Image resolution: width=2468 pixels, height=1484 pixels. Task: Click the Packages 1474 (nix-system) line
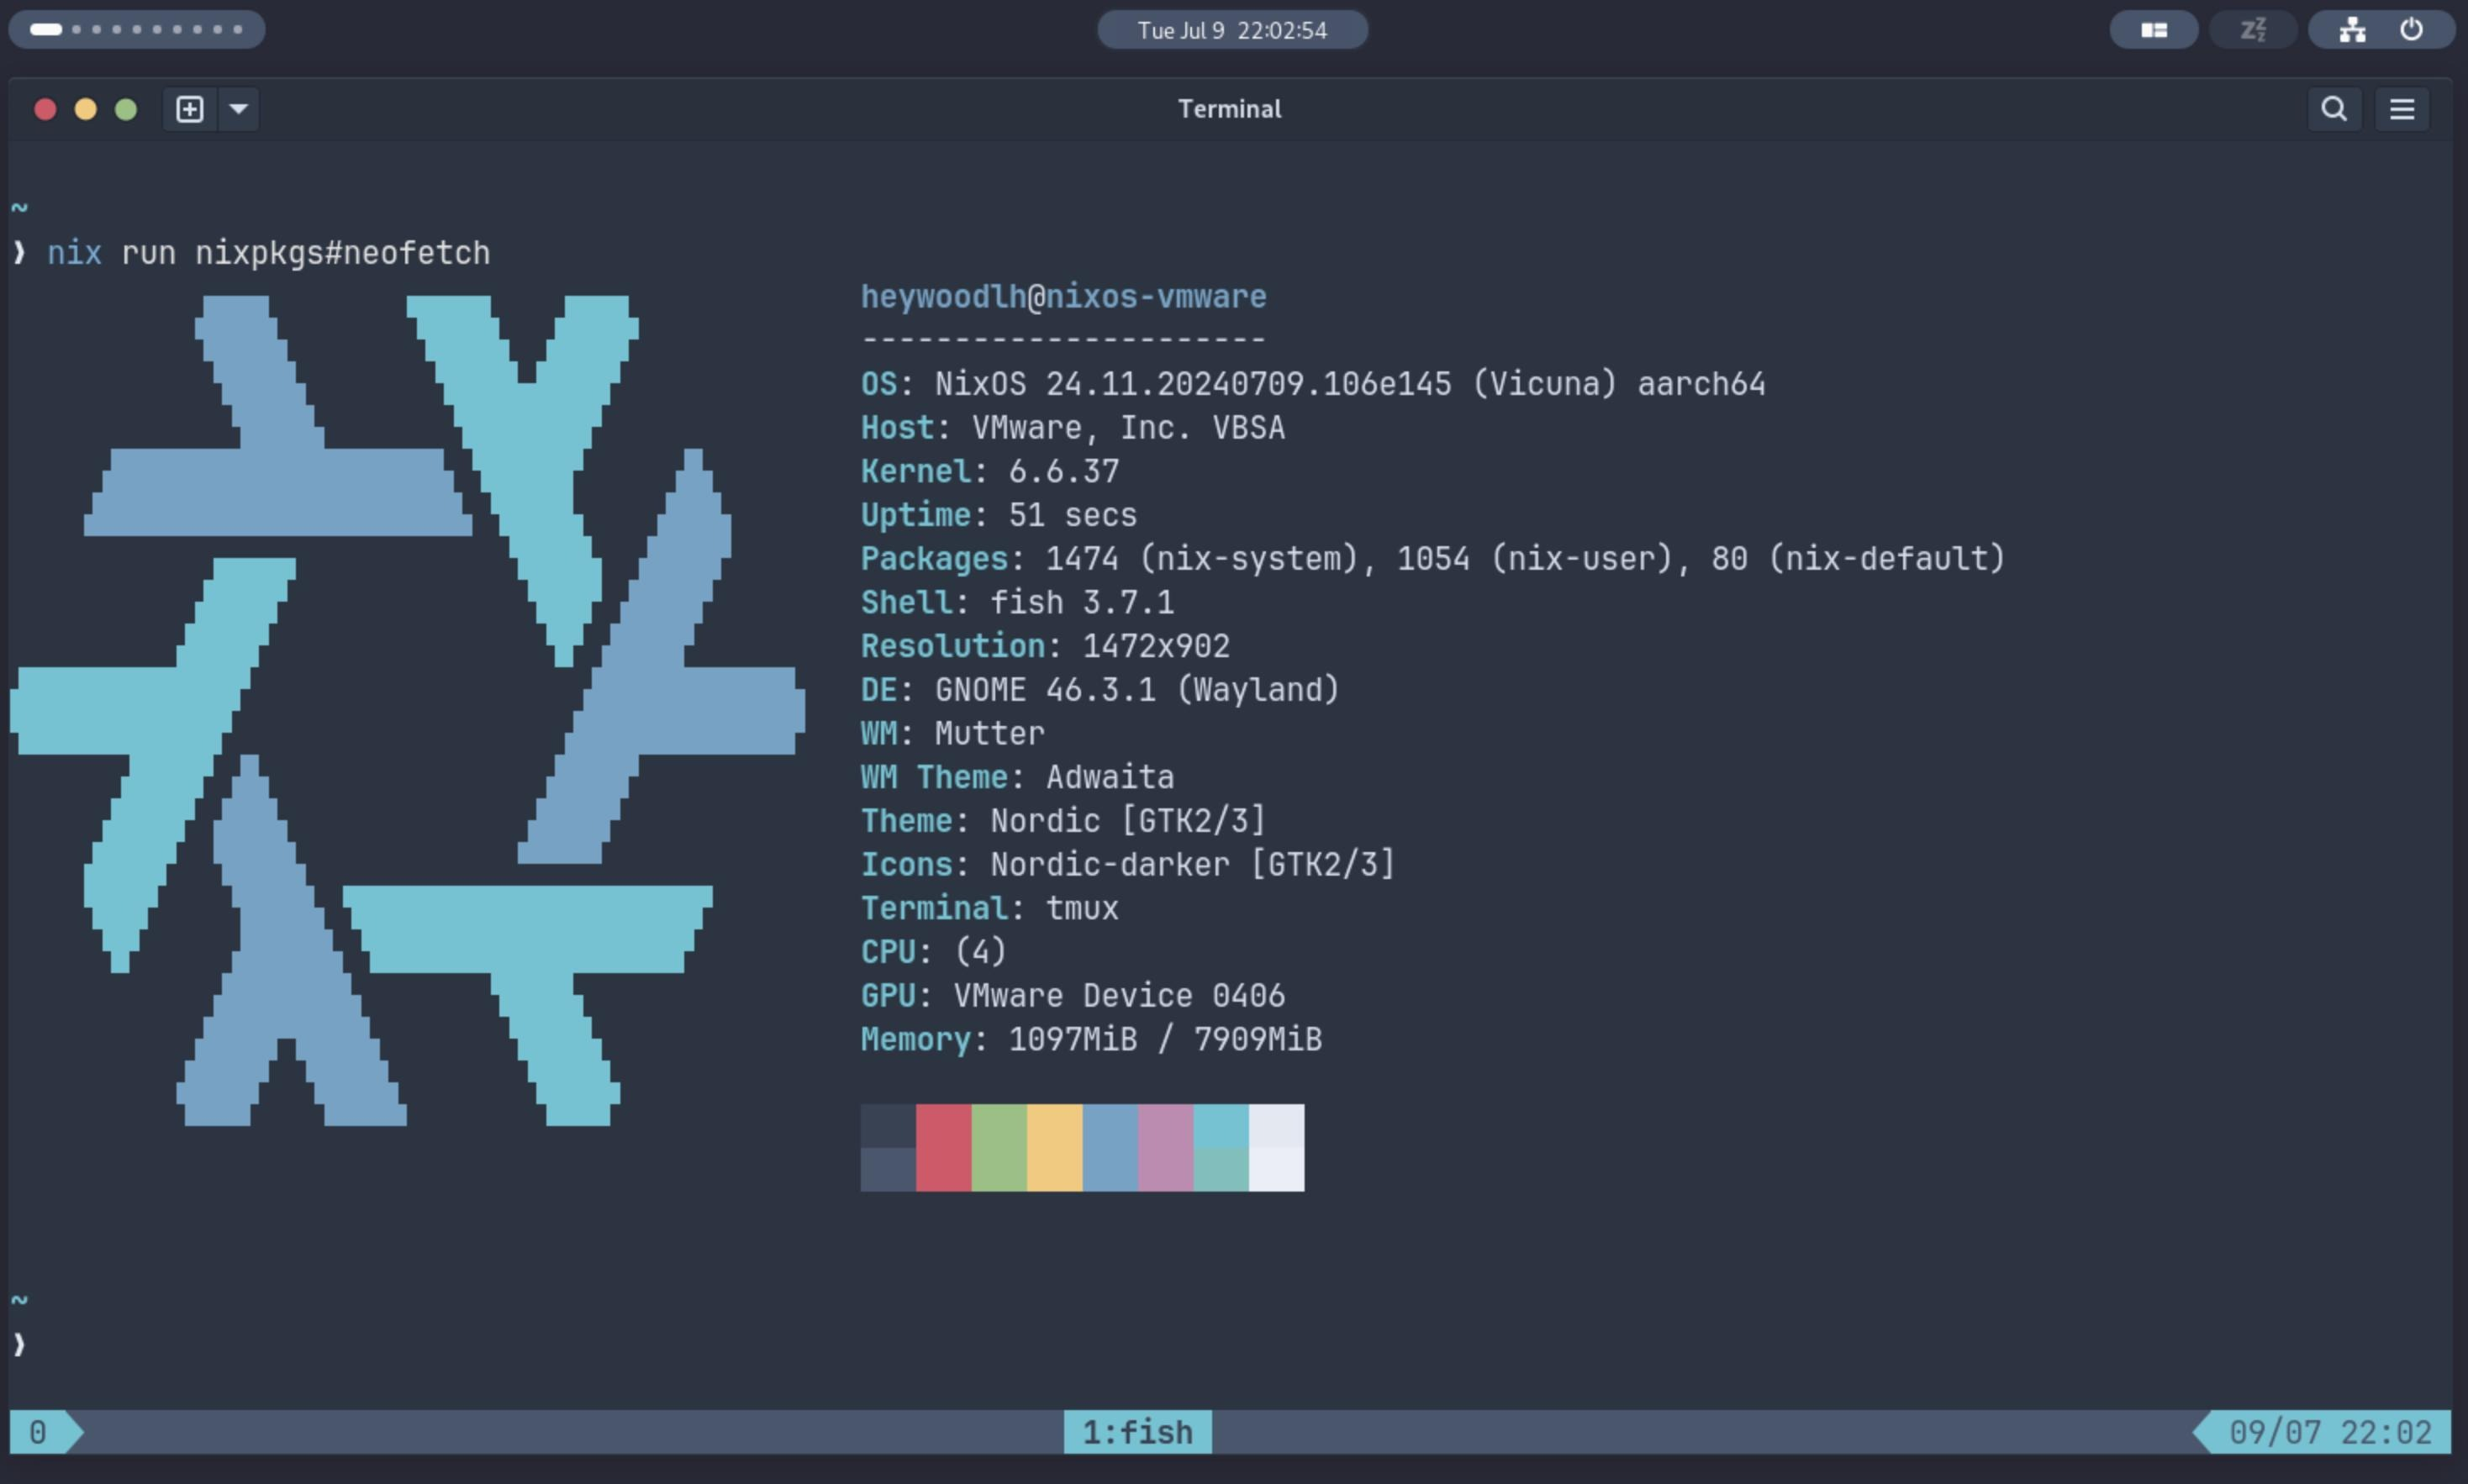(1433, 559)
